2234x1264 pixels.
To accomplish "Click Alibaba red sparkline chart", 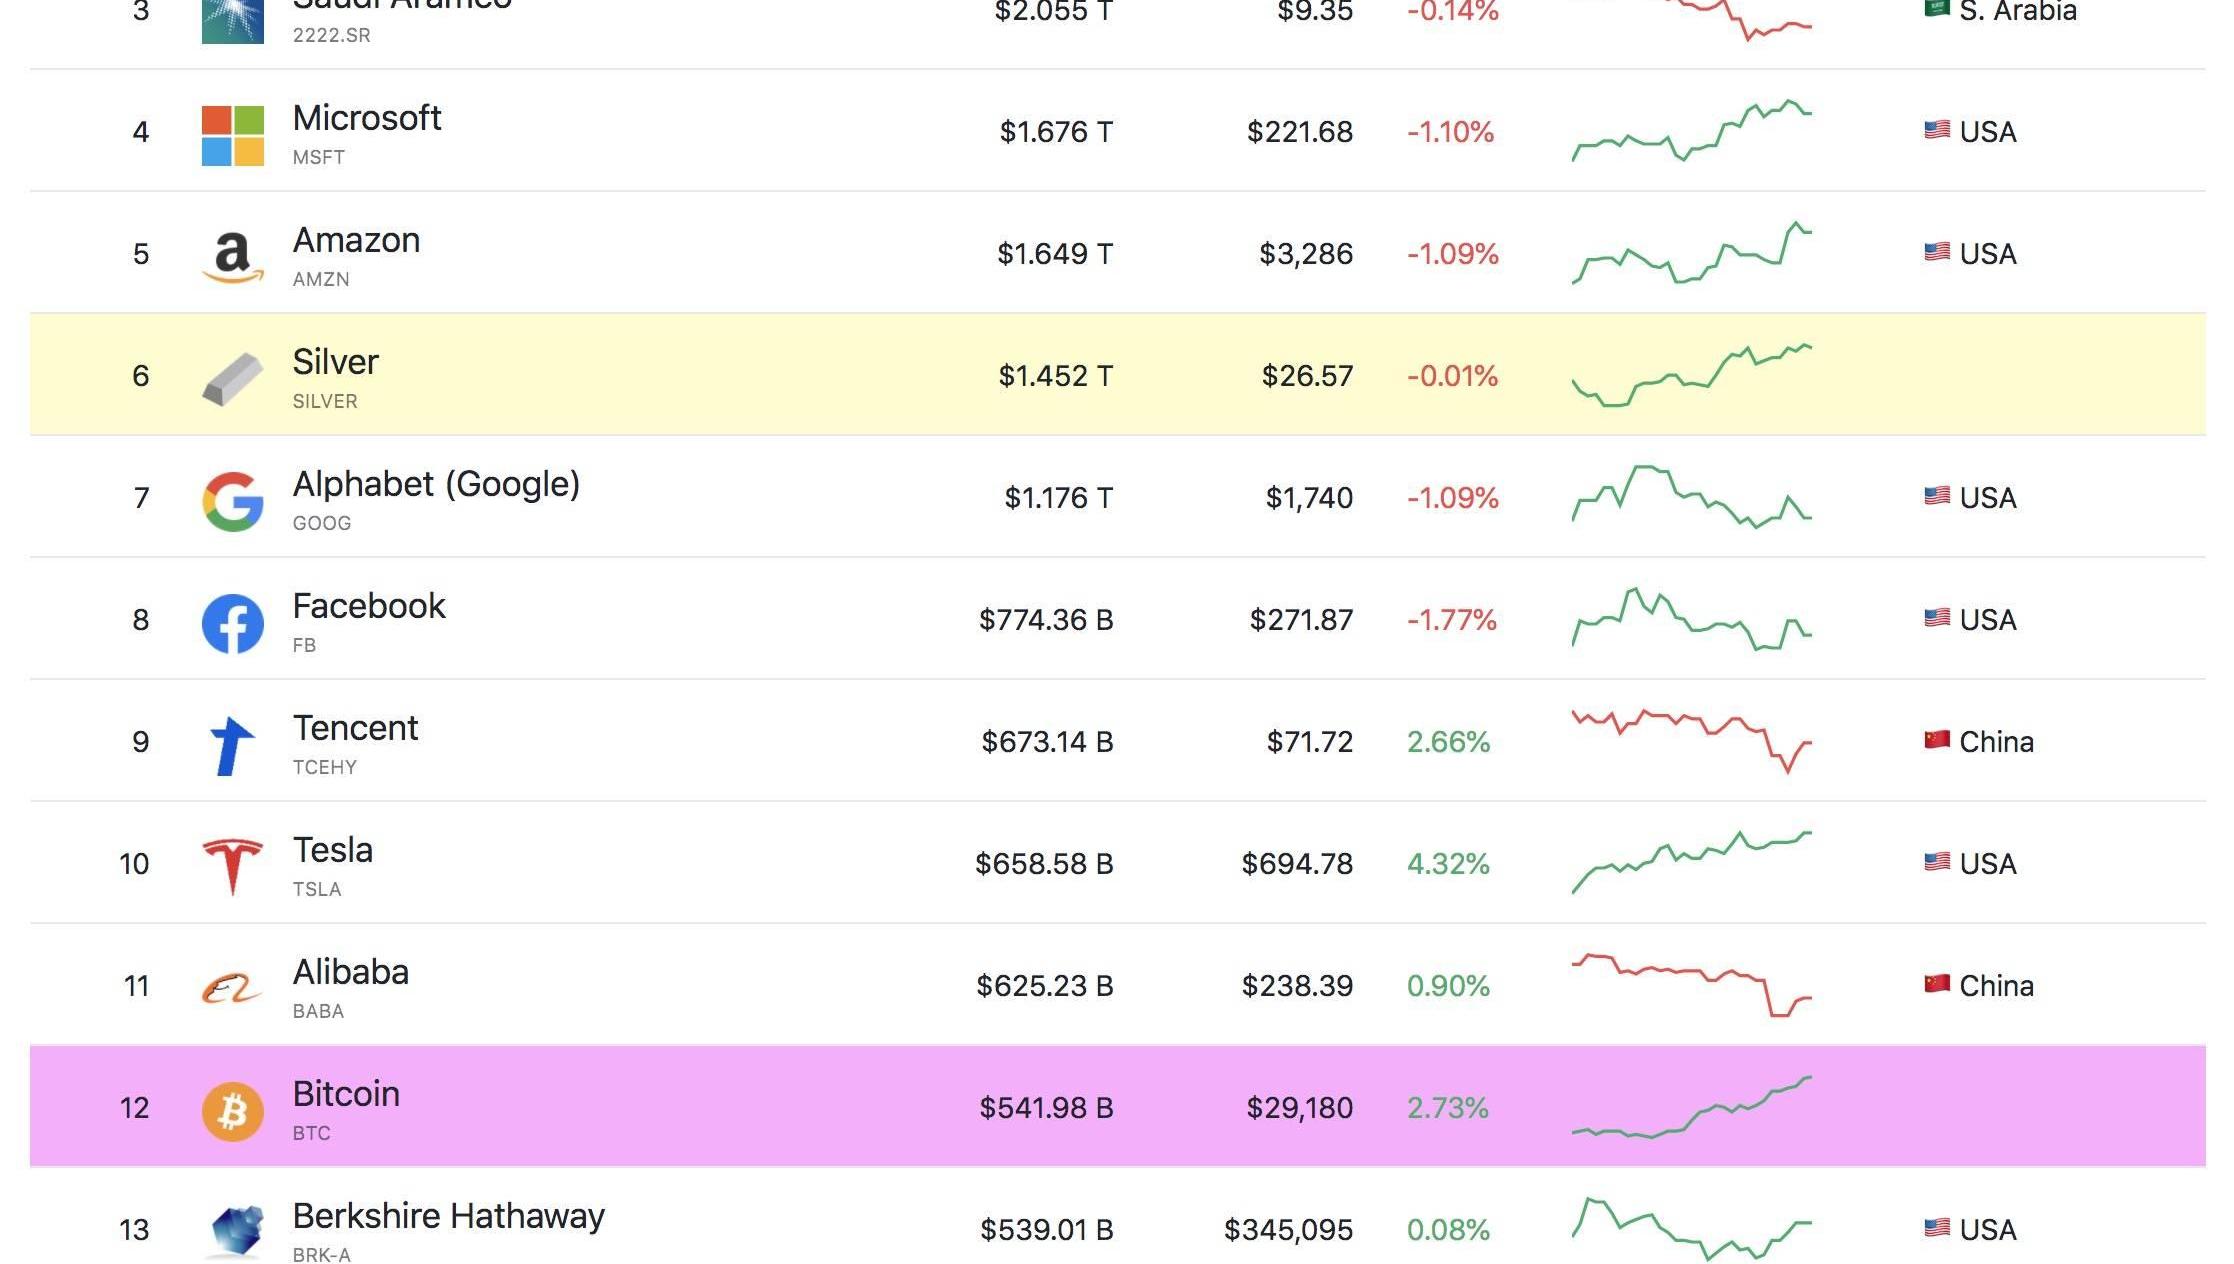I will tap(1692, 985).
